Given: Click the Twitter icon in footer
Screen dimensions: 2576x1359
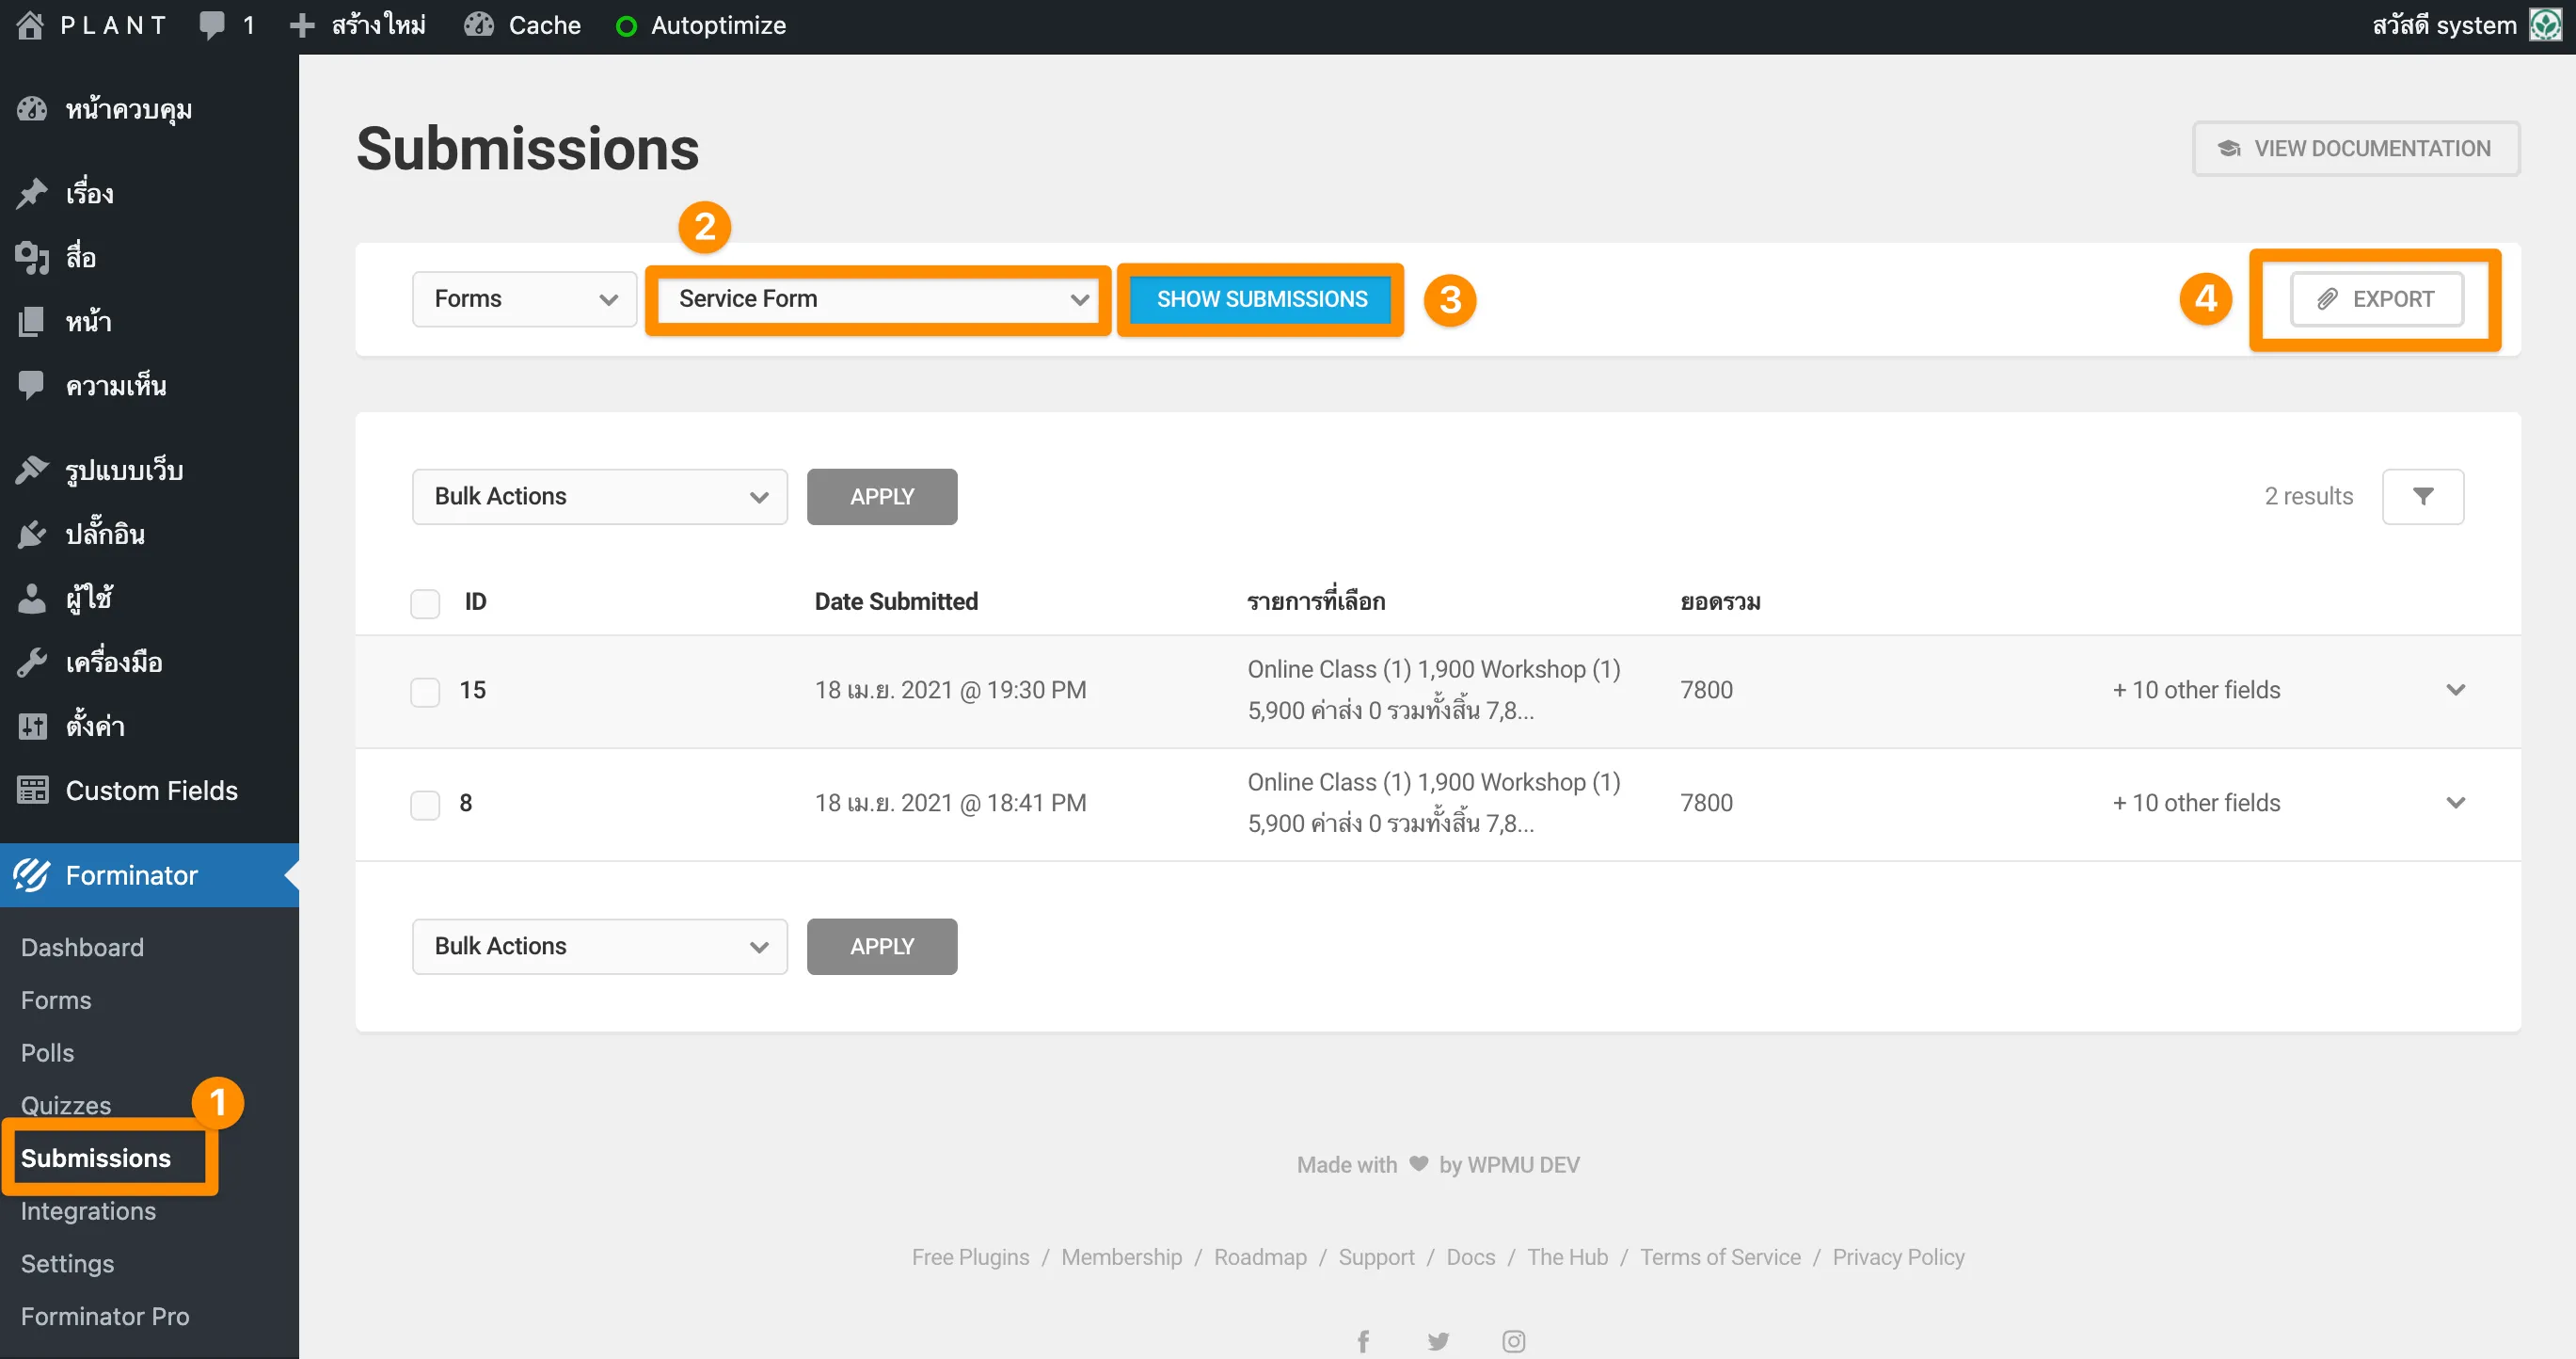Looking at the screenshot, I should click(x=1438, y=1341).
